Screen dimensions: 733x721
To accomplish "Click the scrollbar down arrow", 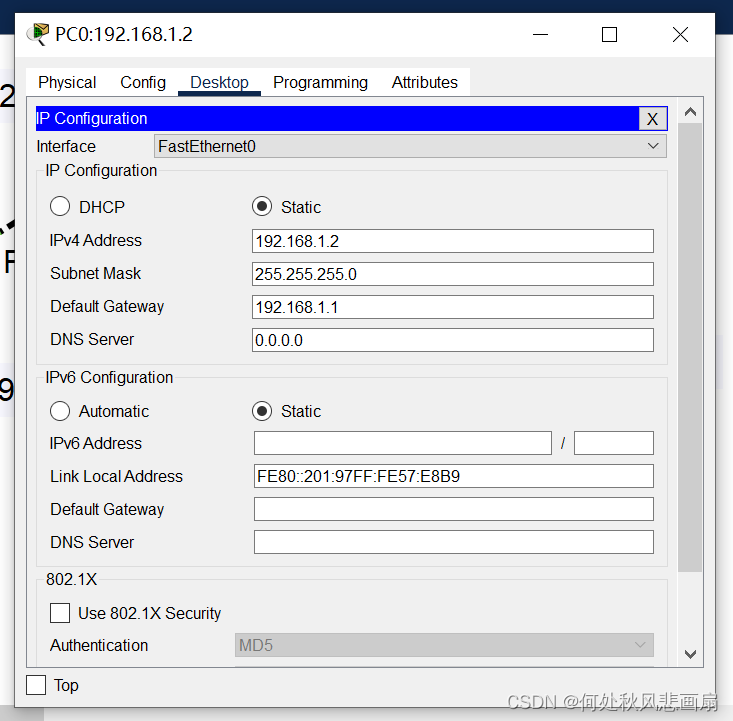I will coord(690,654).
